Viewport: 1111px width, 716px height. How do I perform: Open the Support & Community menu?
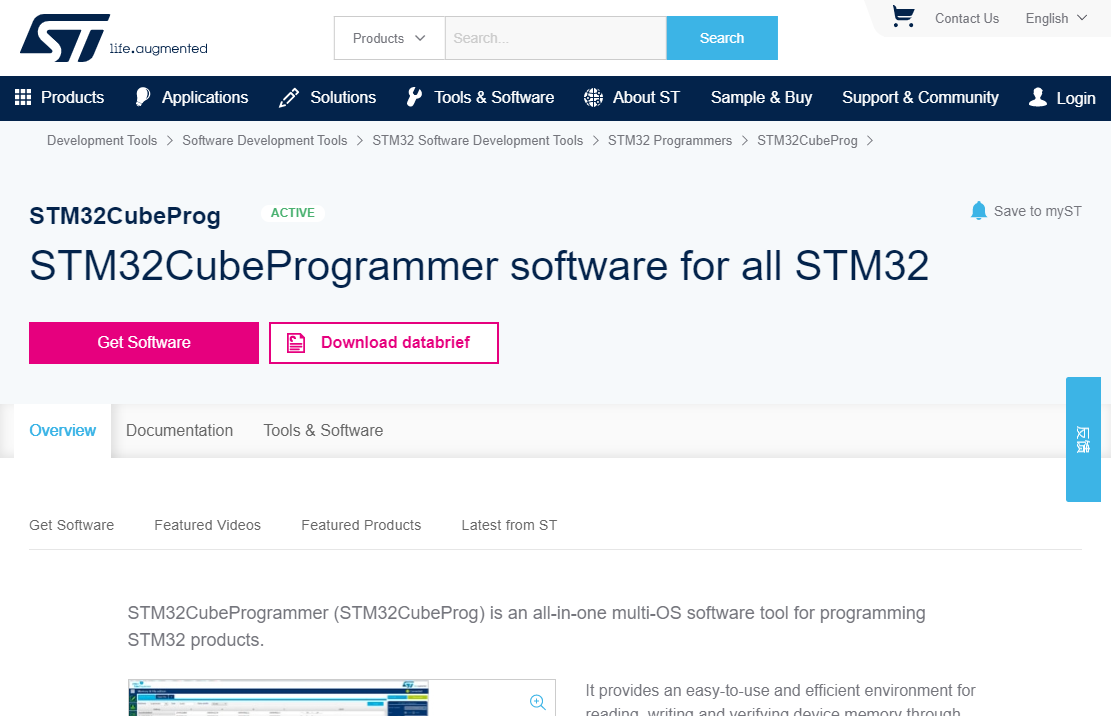[920, 98]
